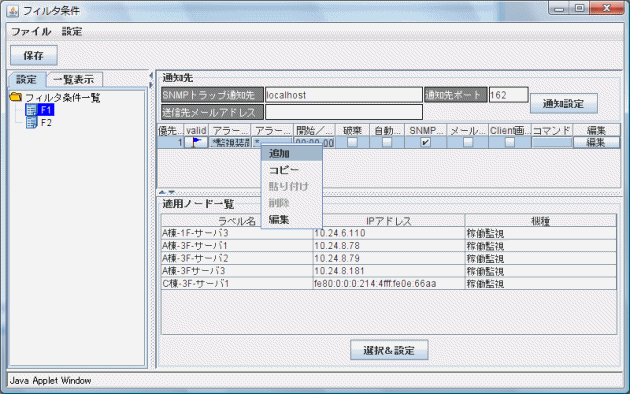Click the SNMPトラップ通知先 localhost field
Image resolution: width=630 pixels, height=394 pixels.
click(344, 95)
